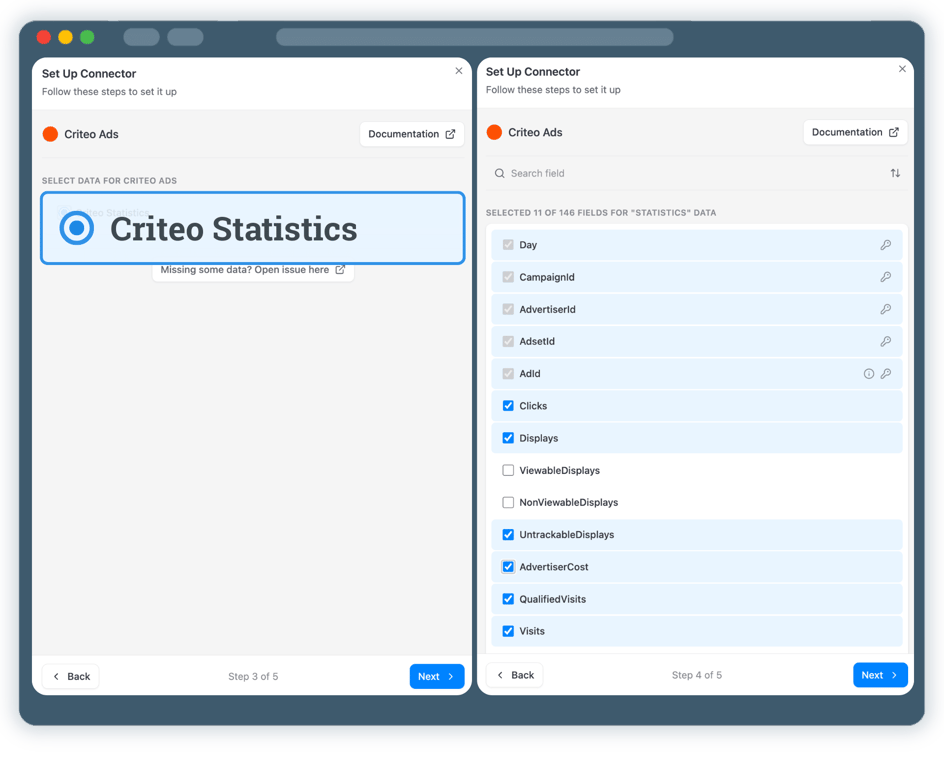Open Documentation in the Step 3 panel
Image resolution: width=944 pixels, height=768 pixels.
[411, 134]
